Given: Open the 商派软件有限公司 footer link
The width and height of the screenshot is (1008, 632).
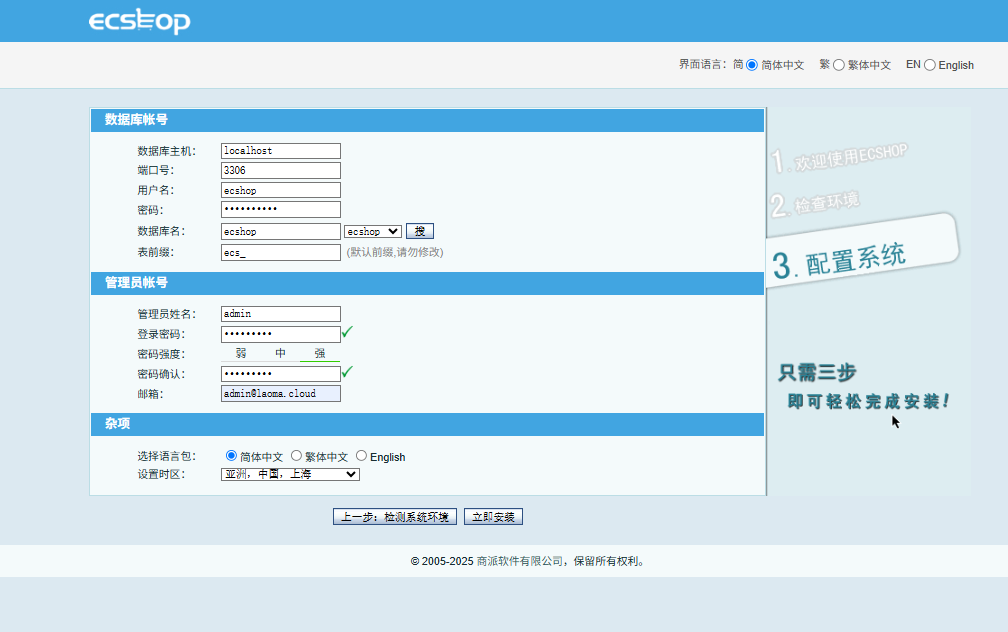Looking at the screenshot, I should point(520,561).
